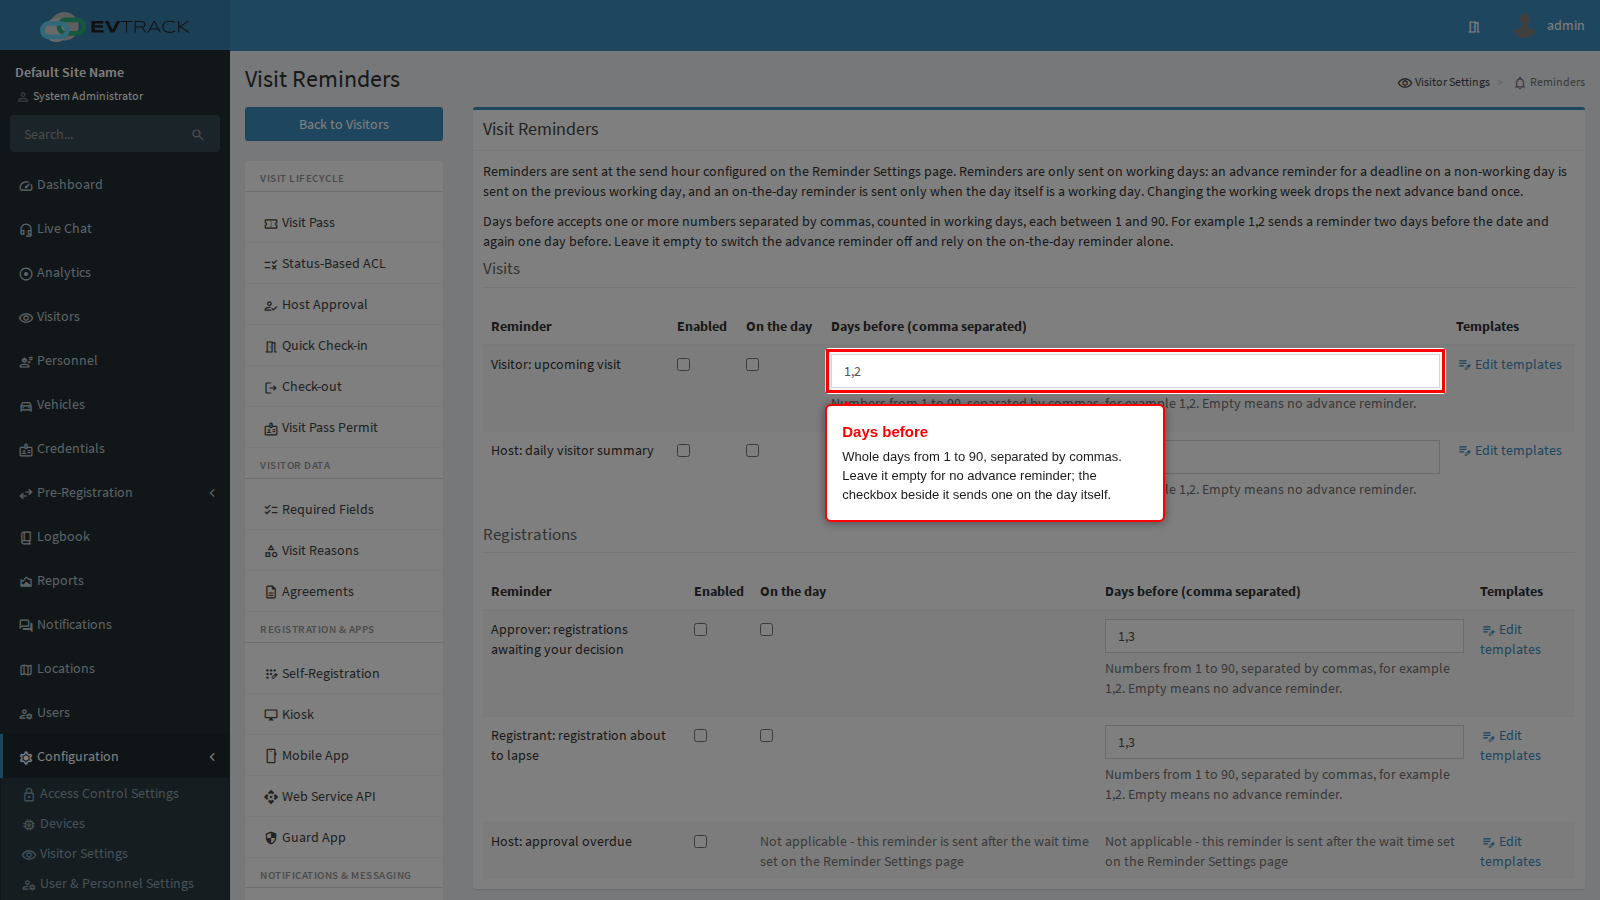Image resolution: width=1600 pixels, height=900 pixels.
Task: Click the Analytics icon in the sidebar
Action: pyautogui.click(x=26, y=274)
